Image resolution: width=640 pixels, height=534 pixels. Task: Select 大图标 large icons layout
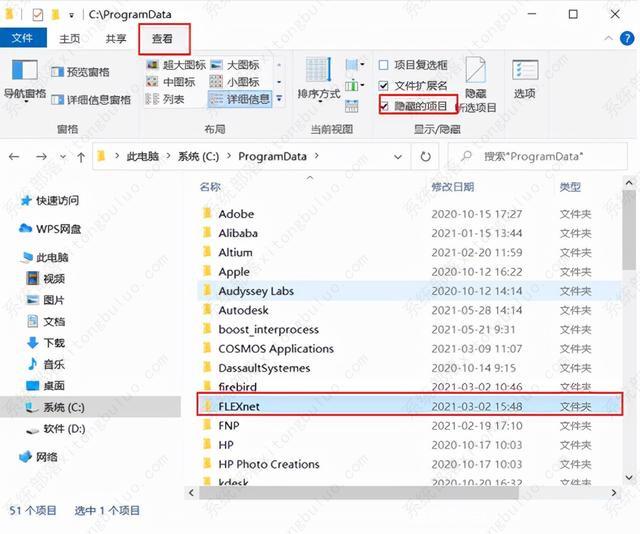pyautogui.click(x=235, y=65)
